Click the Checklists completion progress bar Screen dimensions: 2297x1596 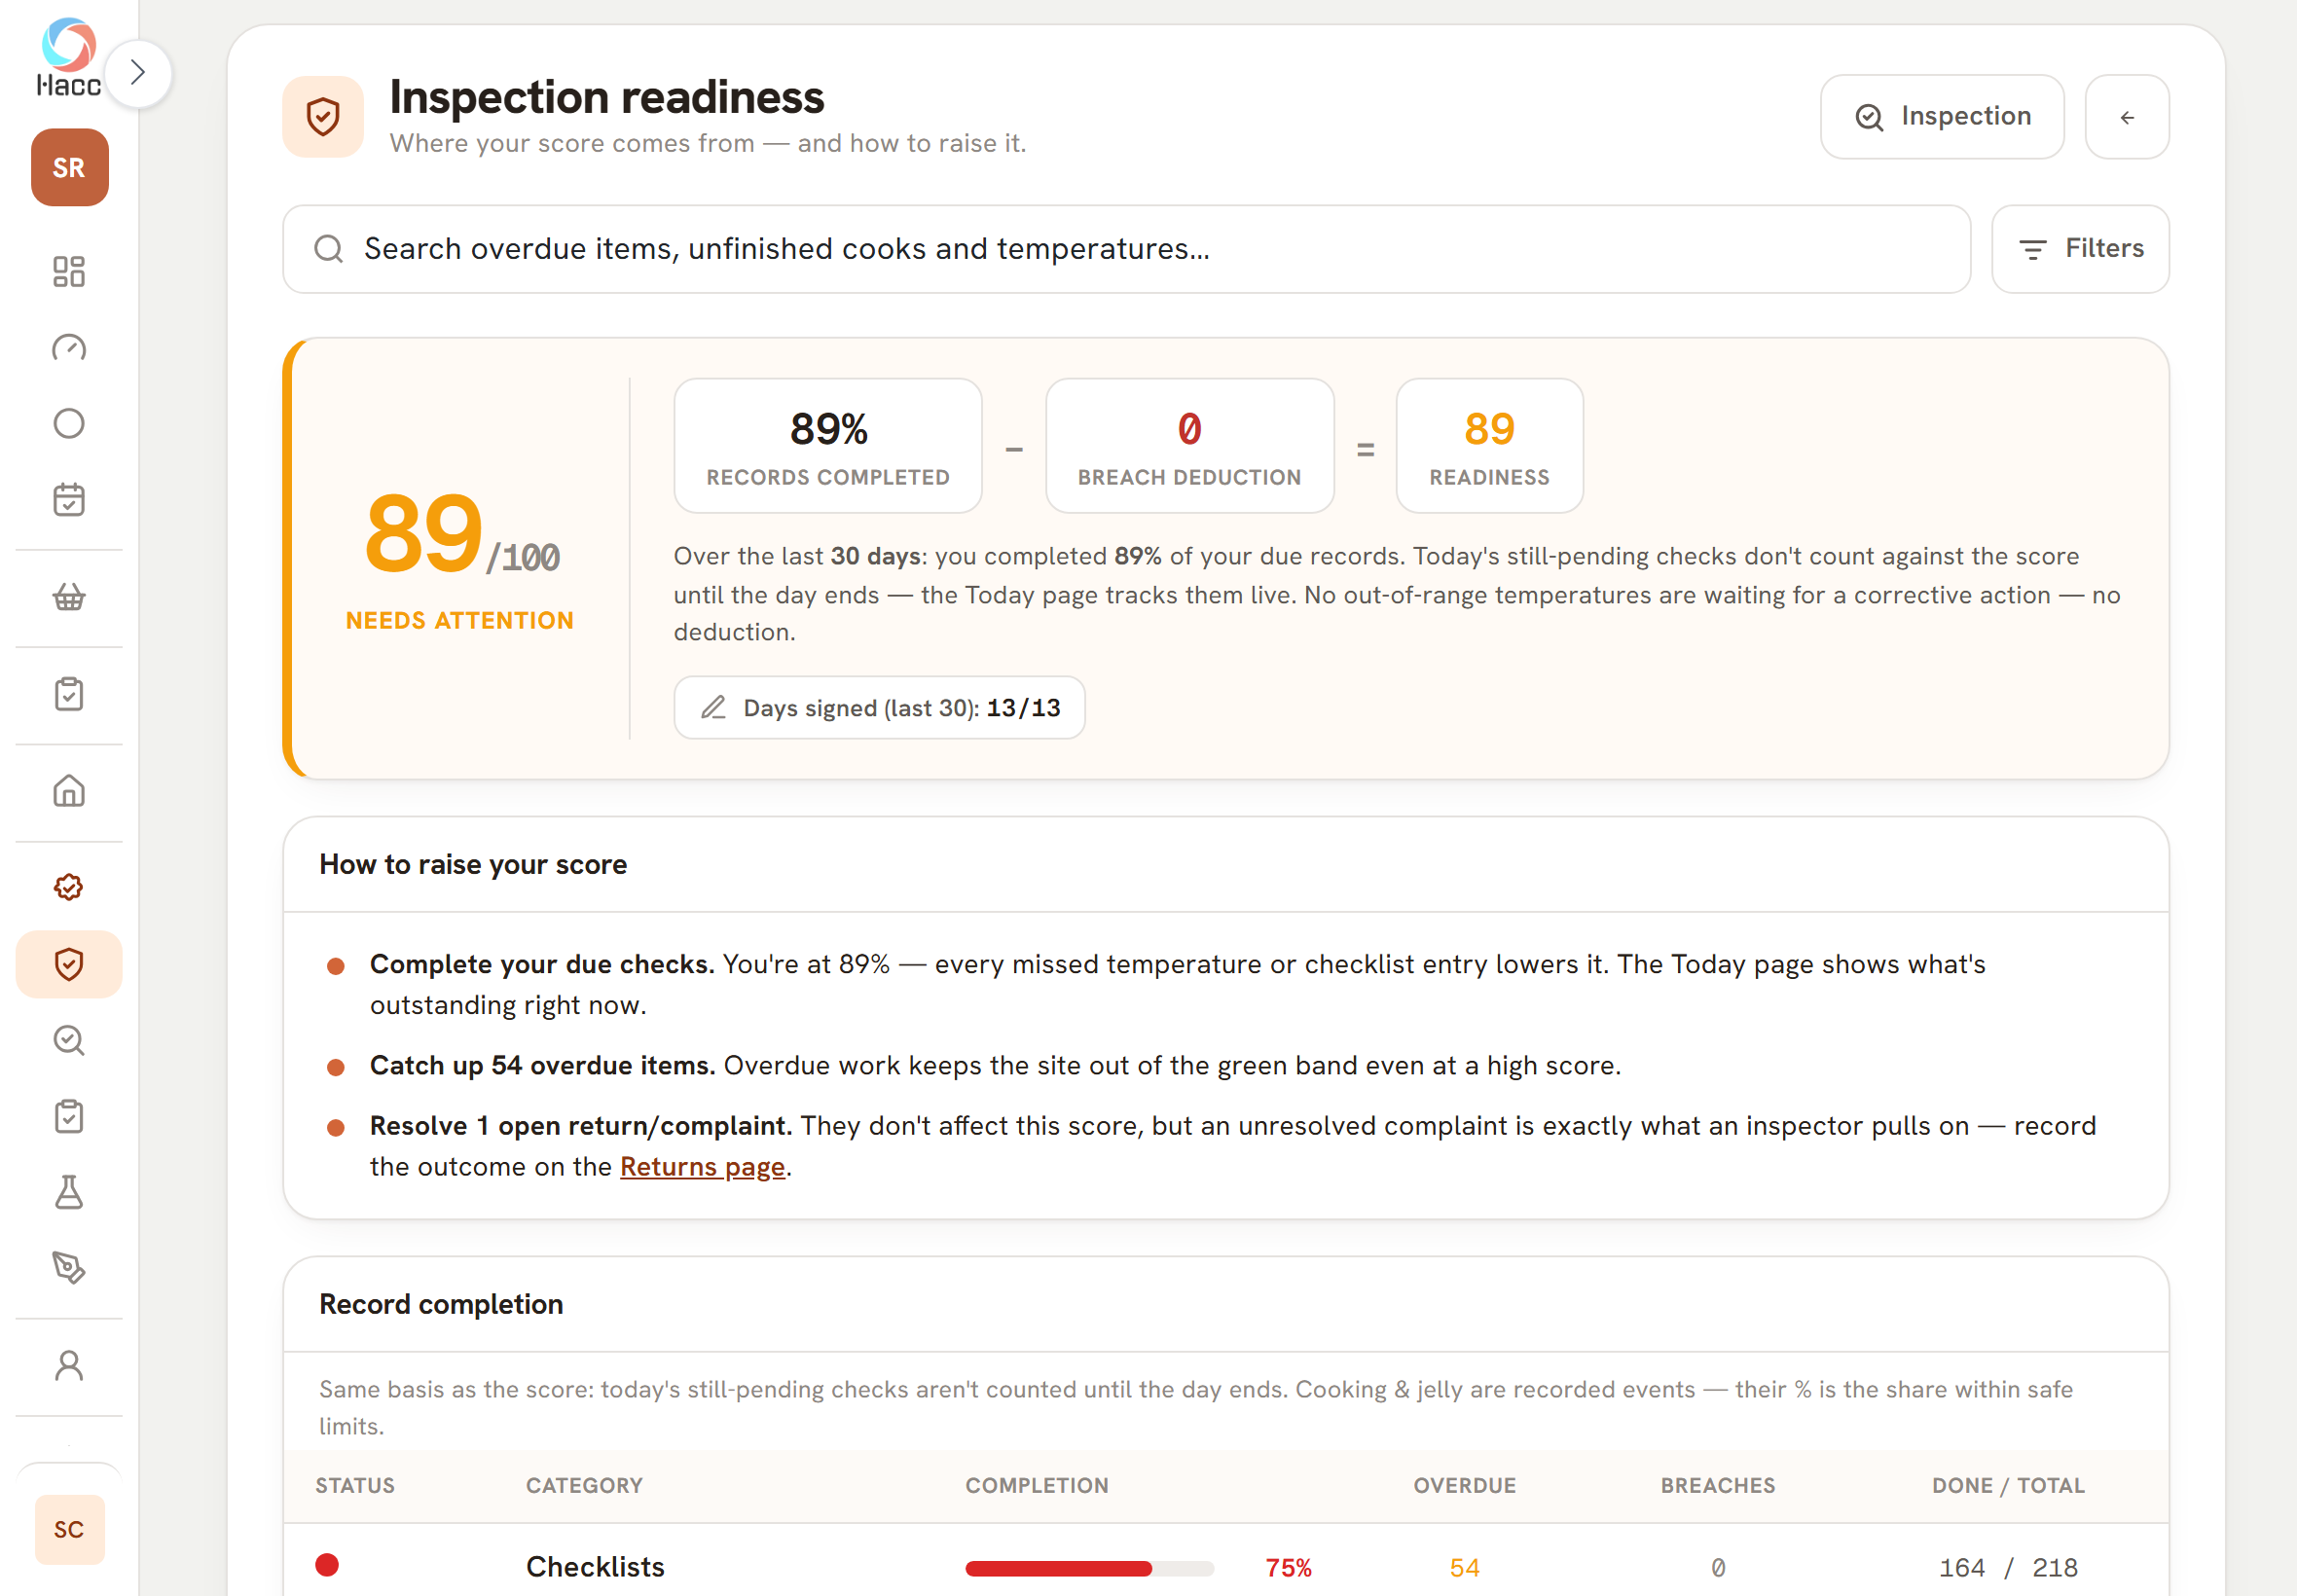click(1089, 1568)
